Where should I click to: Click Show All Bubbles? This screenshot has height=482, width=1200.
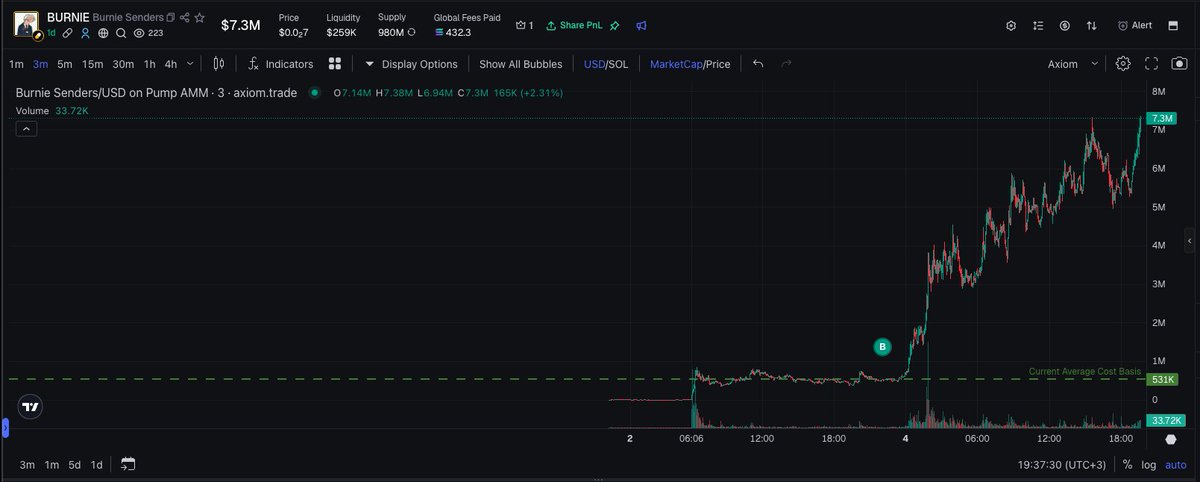tap(520, 64)
